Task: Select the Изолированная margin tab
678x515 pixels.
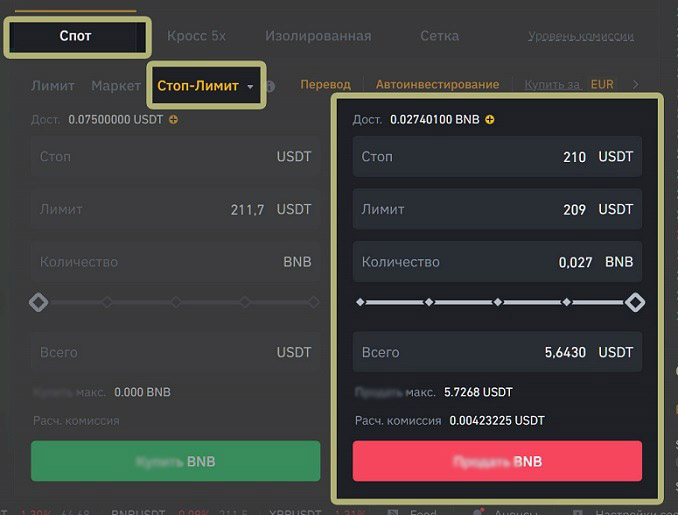Action: click(318, 36)
